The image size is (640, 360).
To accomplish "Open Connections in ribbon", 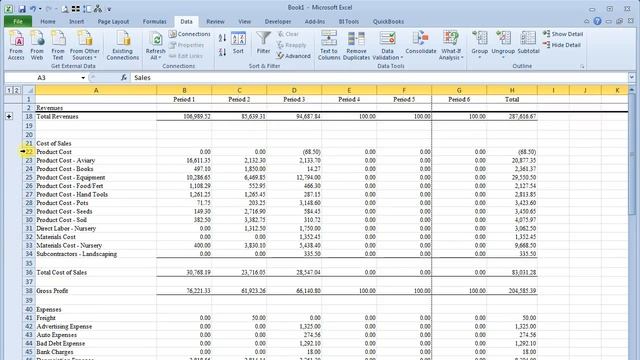I will click(x=190, y=34).
